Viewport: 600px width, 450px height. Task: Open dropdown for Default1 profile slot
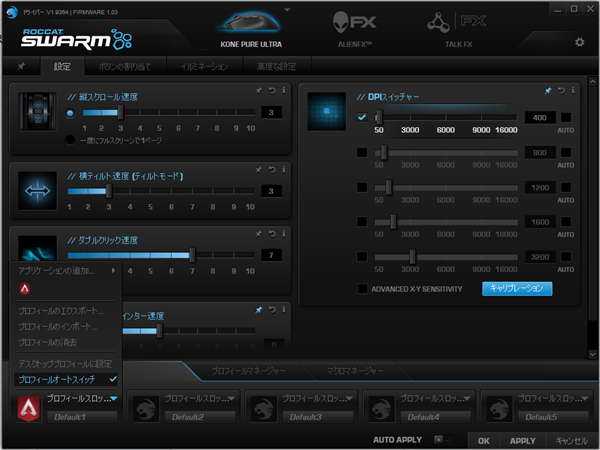[x=114, y=399]
